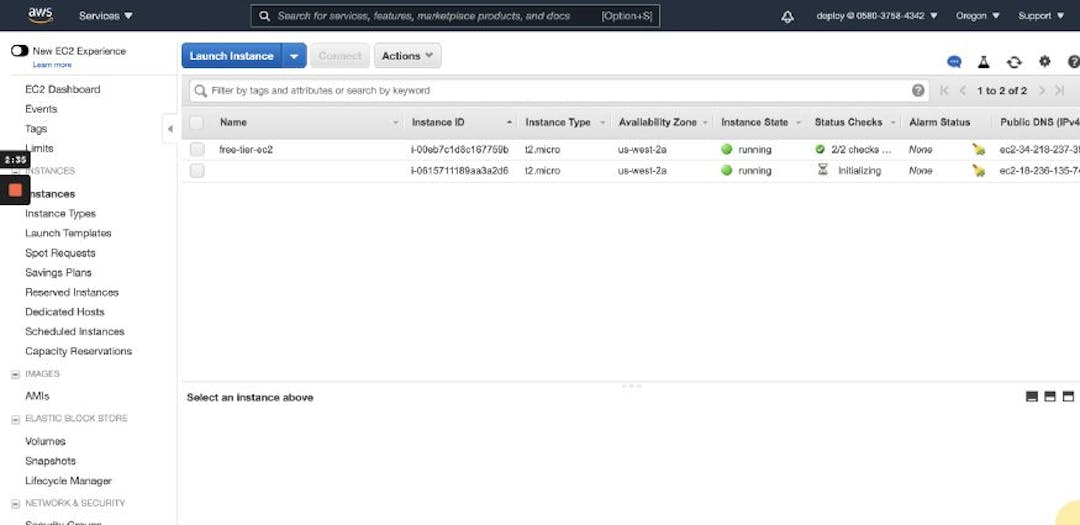Image resolution: width=1080 pixels, height=525 pixels.
Task: Open the Support menu
Action: coord(1040,16)
